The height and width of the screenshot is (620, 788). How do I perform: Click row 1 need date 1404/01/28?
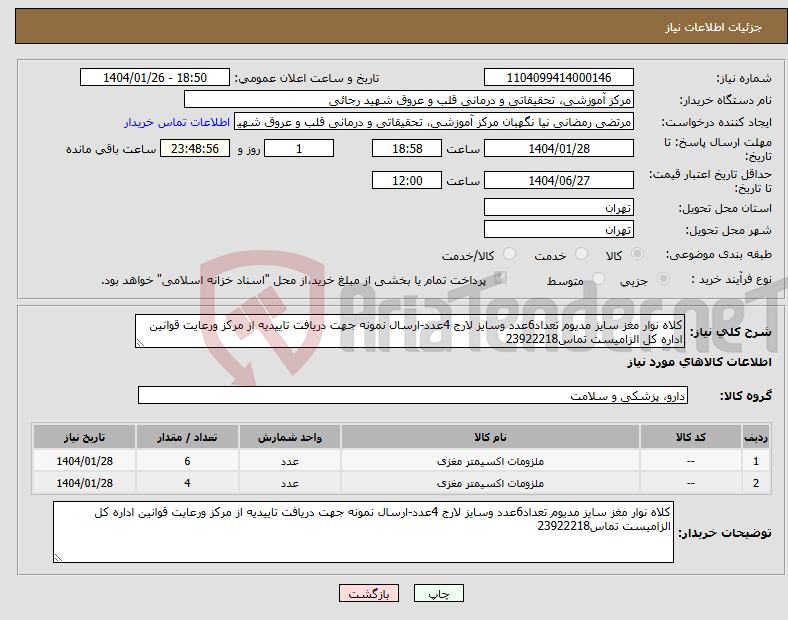tap(84, 461)
